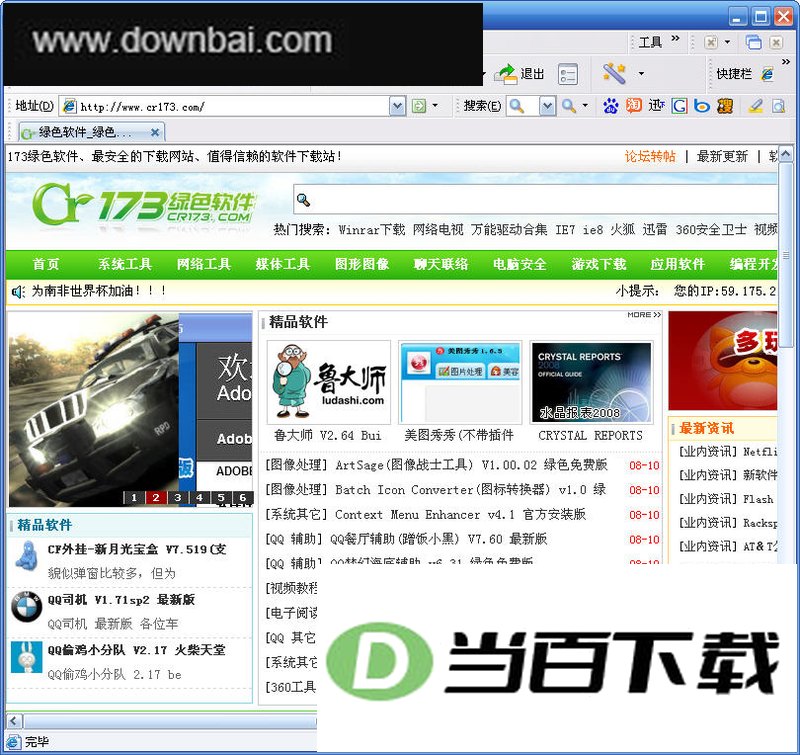800x755 pixels.
Task: Click the green Go button next to address bar
Action: point(419,106)
